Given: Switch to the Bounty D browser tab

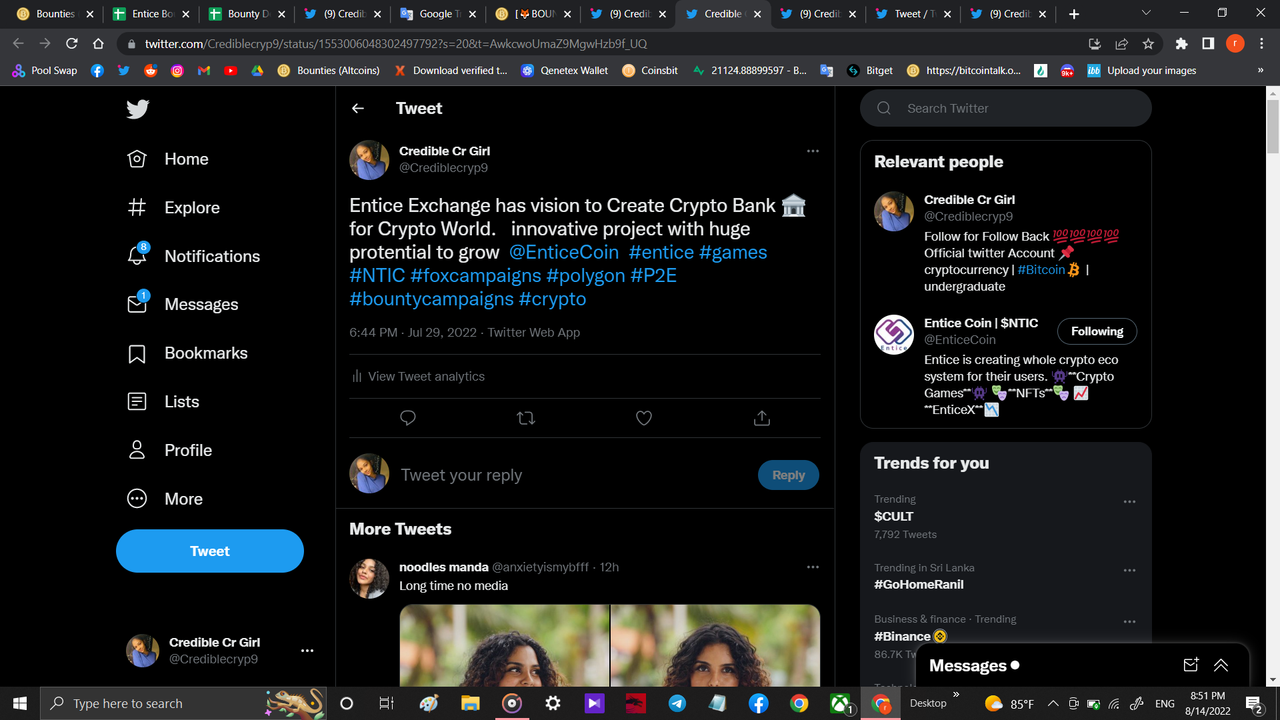Looking at the screenshot, I should pyautogui.click(x=246, y=14).
